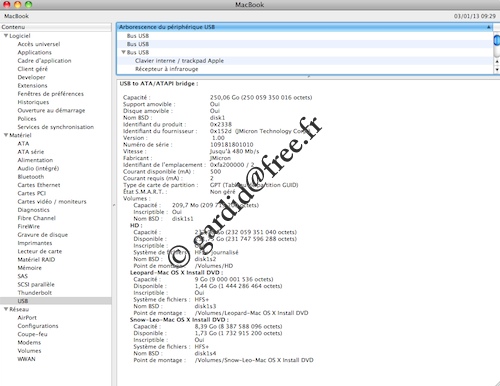Open Cadre d'application entry
Image resolution: width=500 pixels, height=386 pixels.
tap(44, 61)
